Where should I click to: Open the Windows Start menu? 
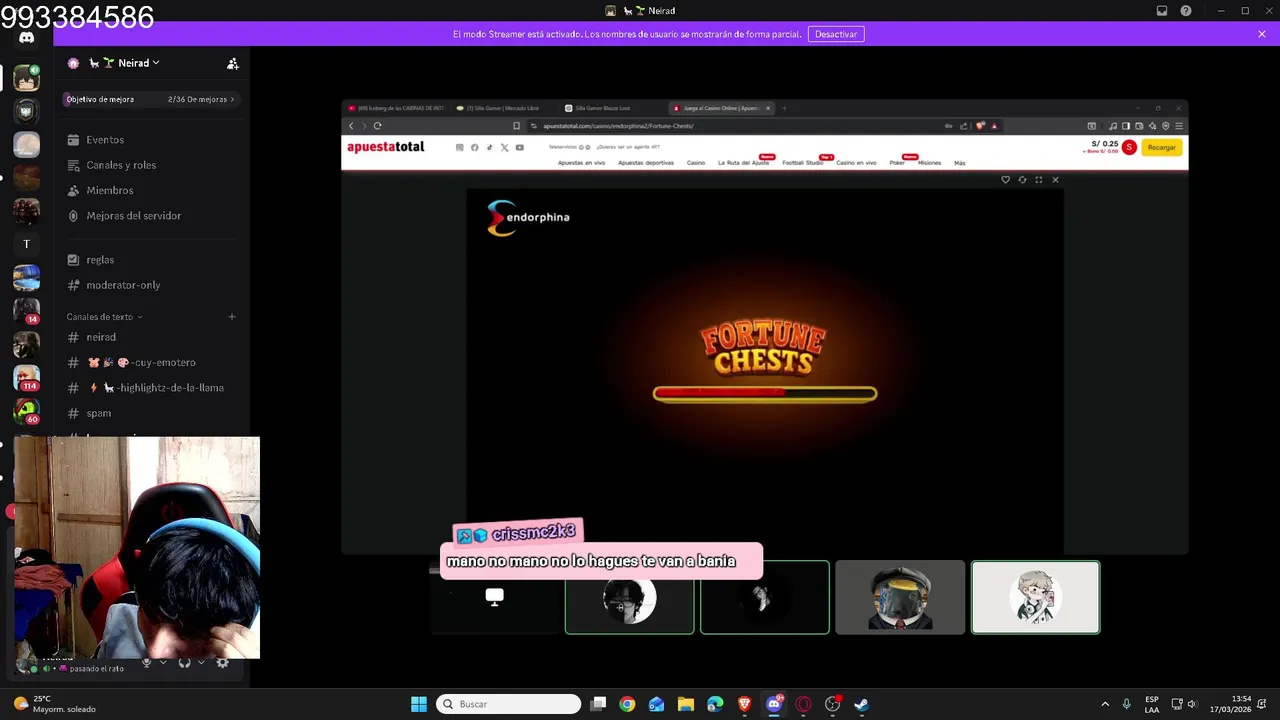tap(418, 704)
